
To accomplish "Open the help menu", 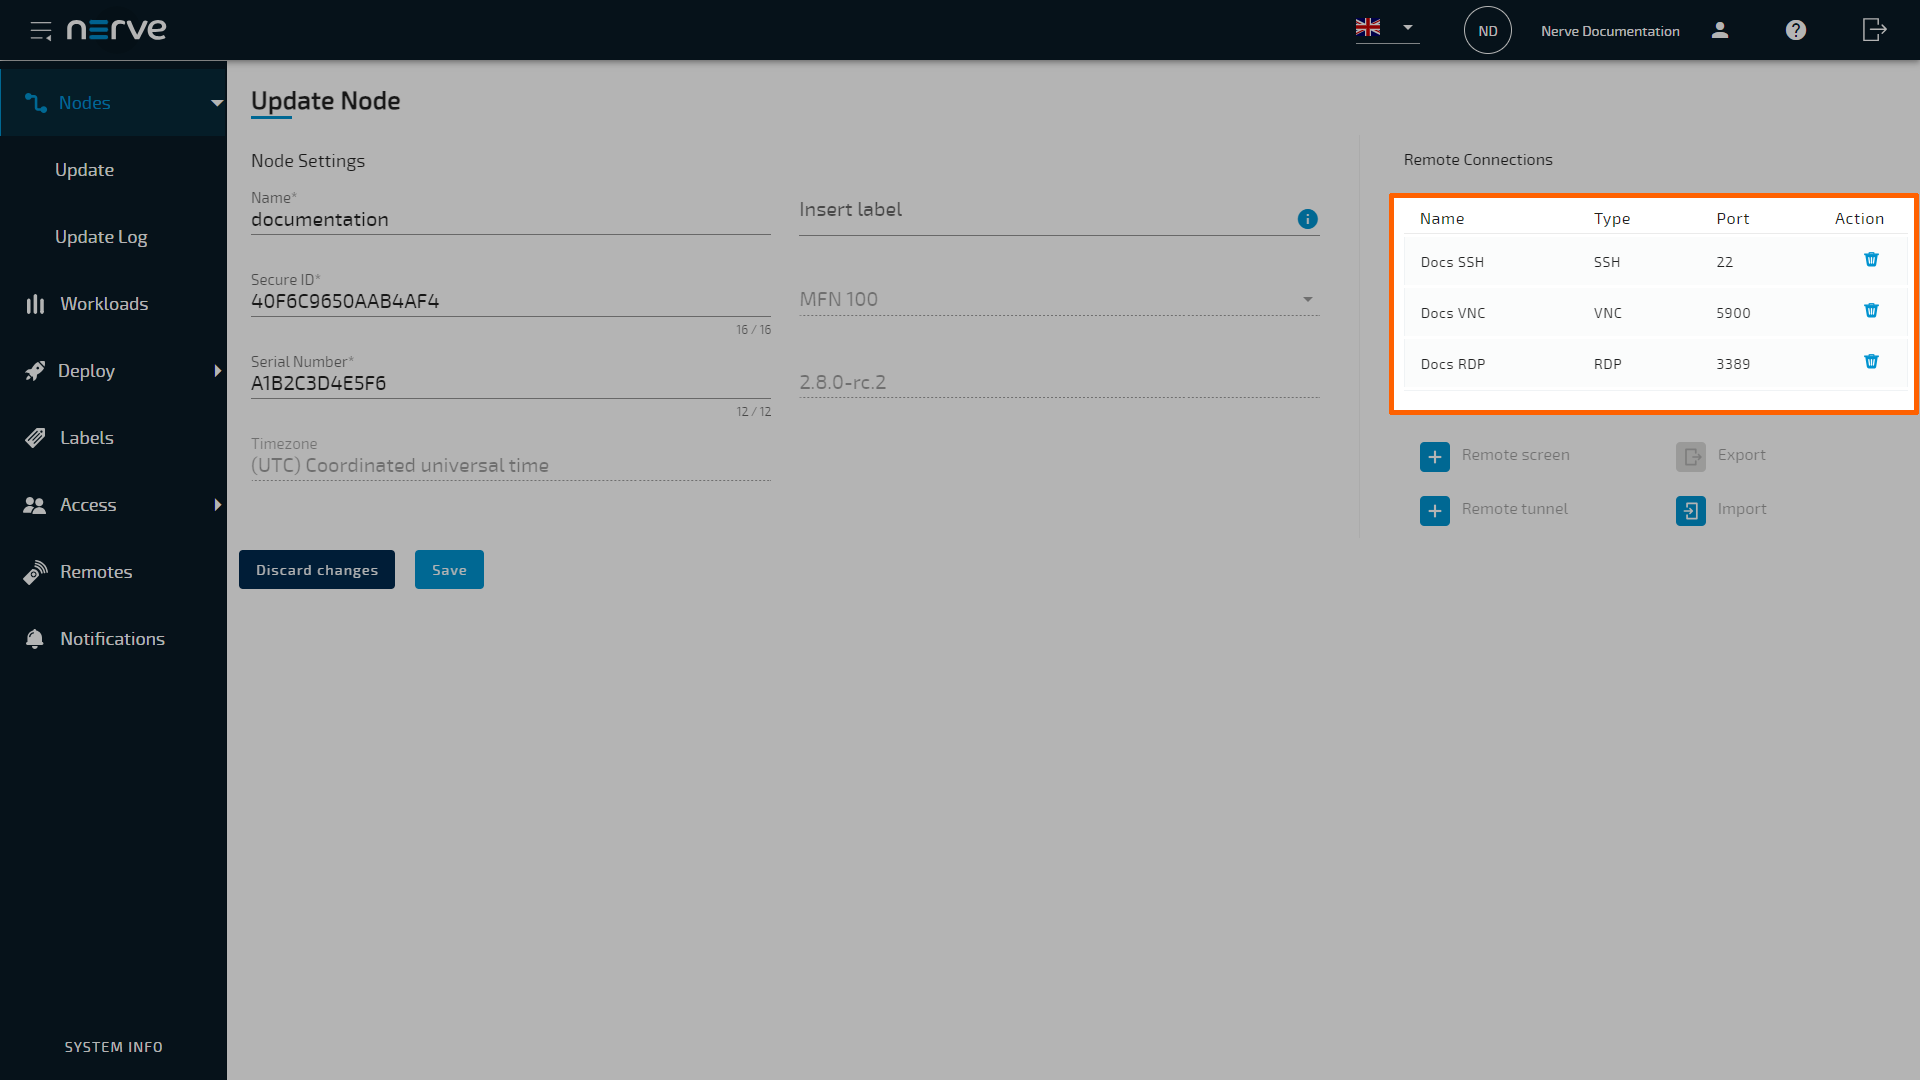I will coord(1795,30).
